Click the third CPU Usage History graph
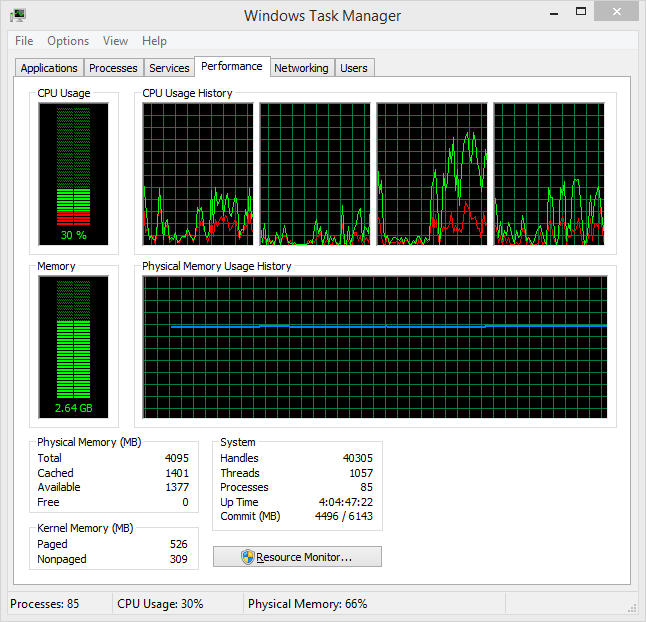This screenshot has height=622, width=646. (x=432, y=174)
